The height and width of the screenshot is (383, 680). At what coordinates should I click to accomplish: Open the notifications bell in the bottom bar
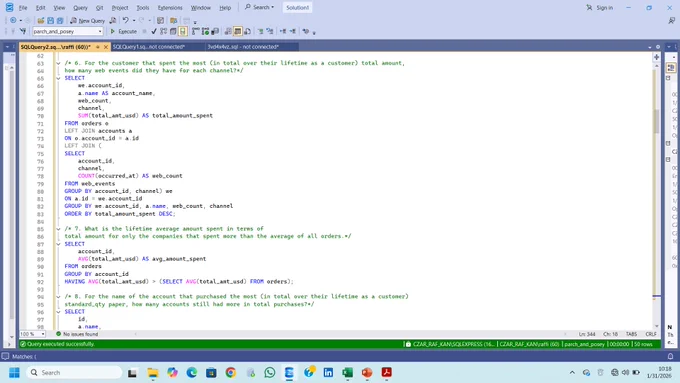point(670,356)
